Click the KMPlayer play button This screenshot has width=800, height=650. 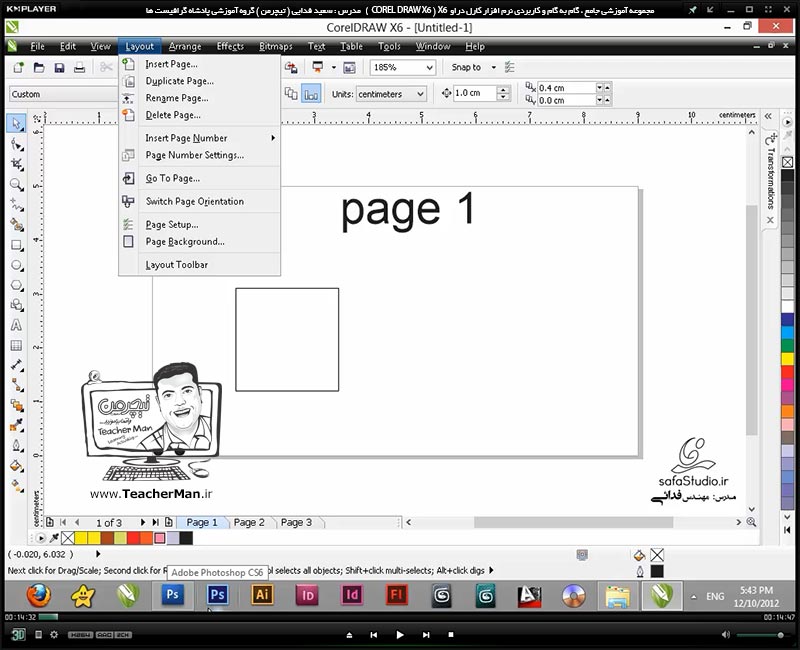399,635
